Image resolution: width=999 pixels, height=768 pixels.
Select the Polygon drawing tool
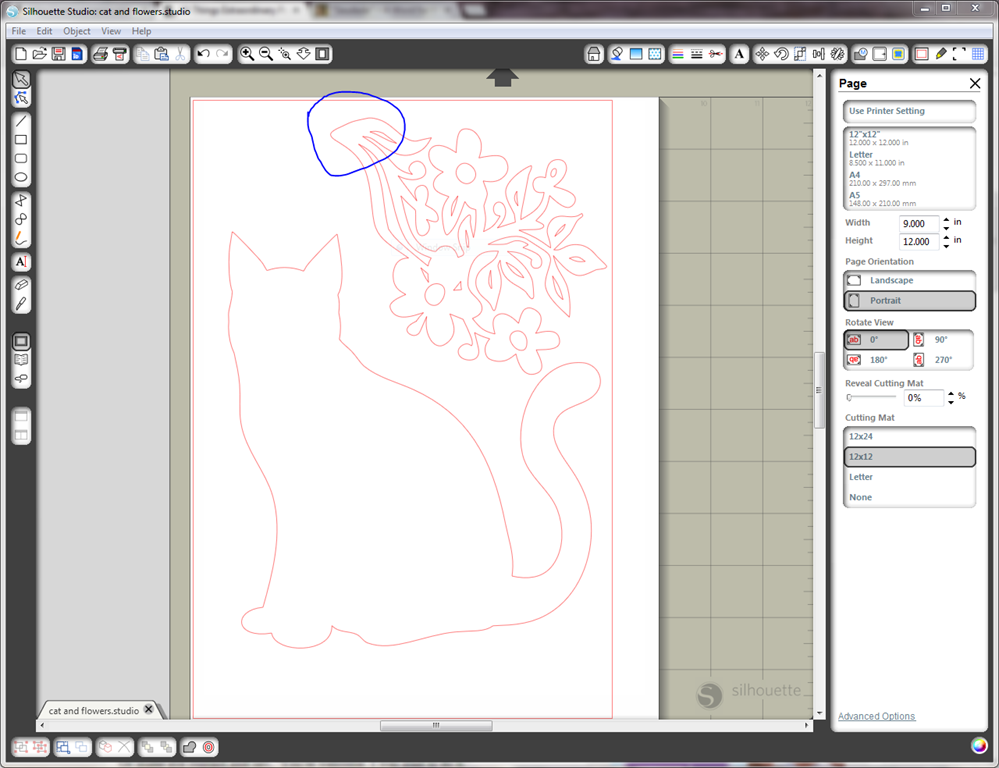[21, 200]
